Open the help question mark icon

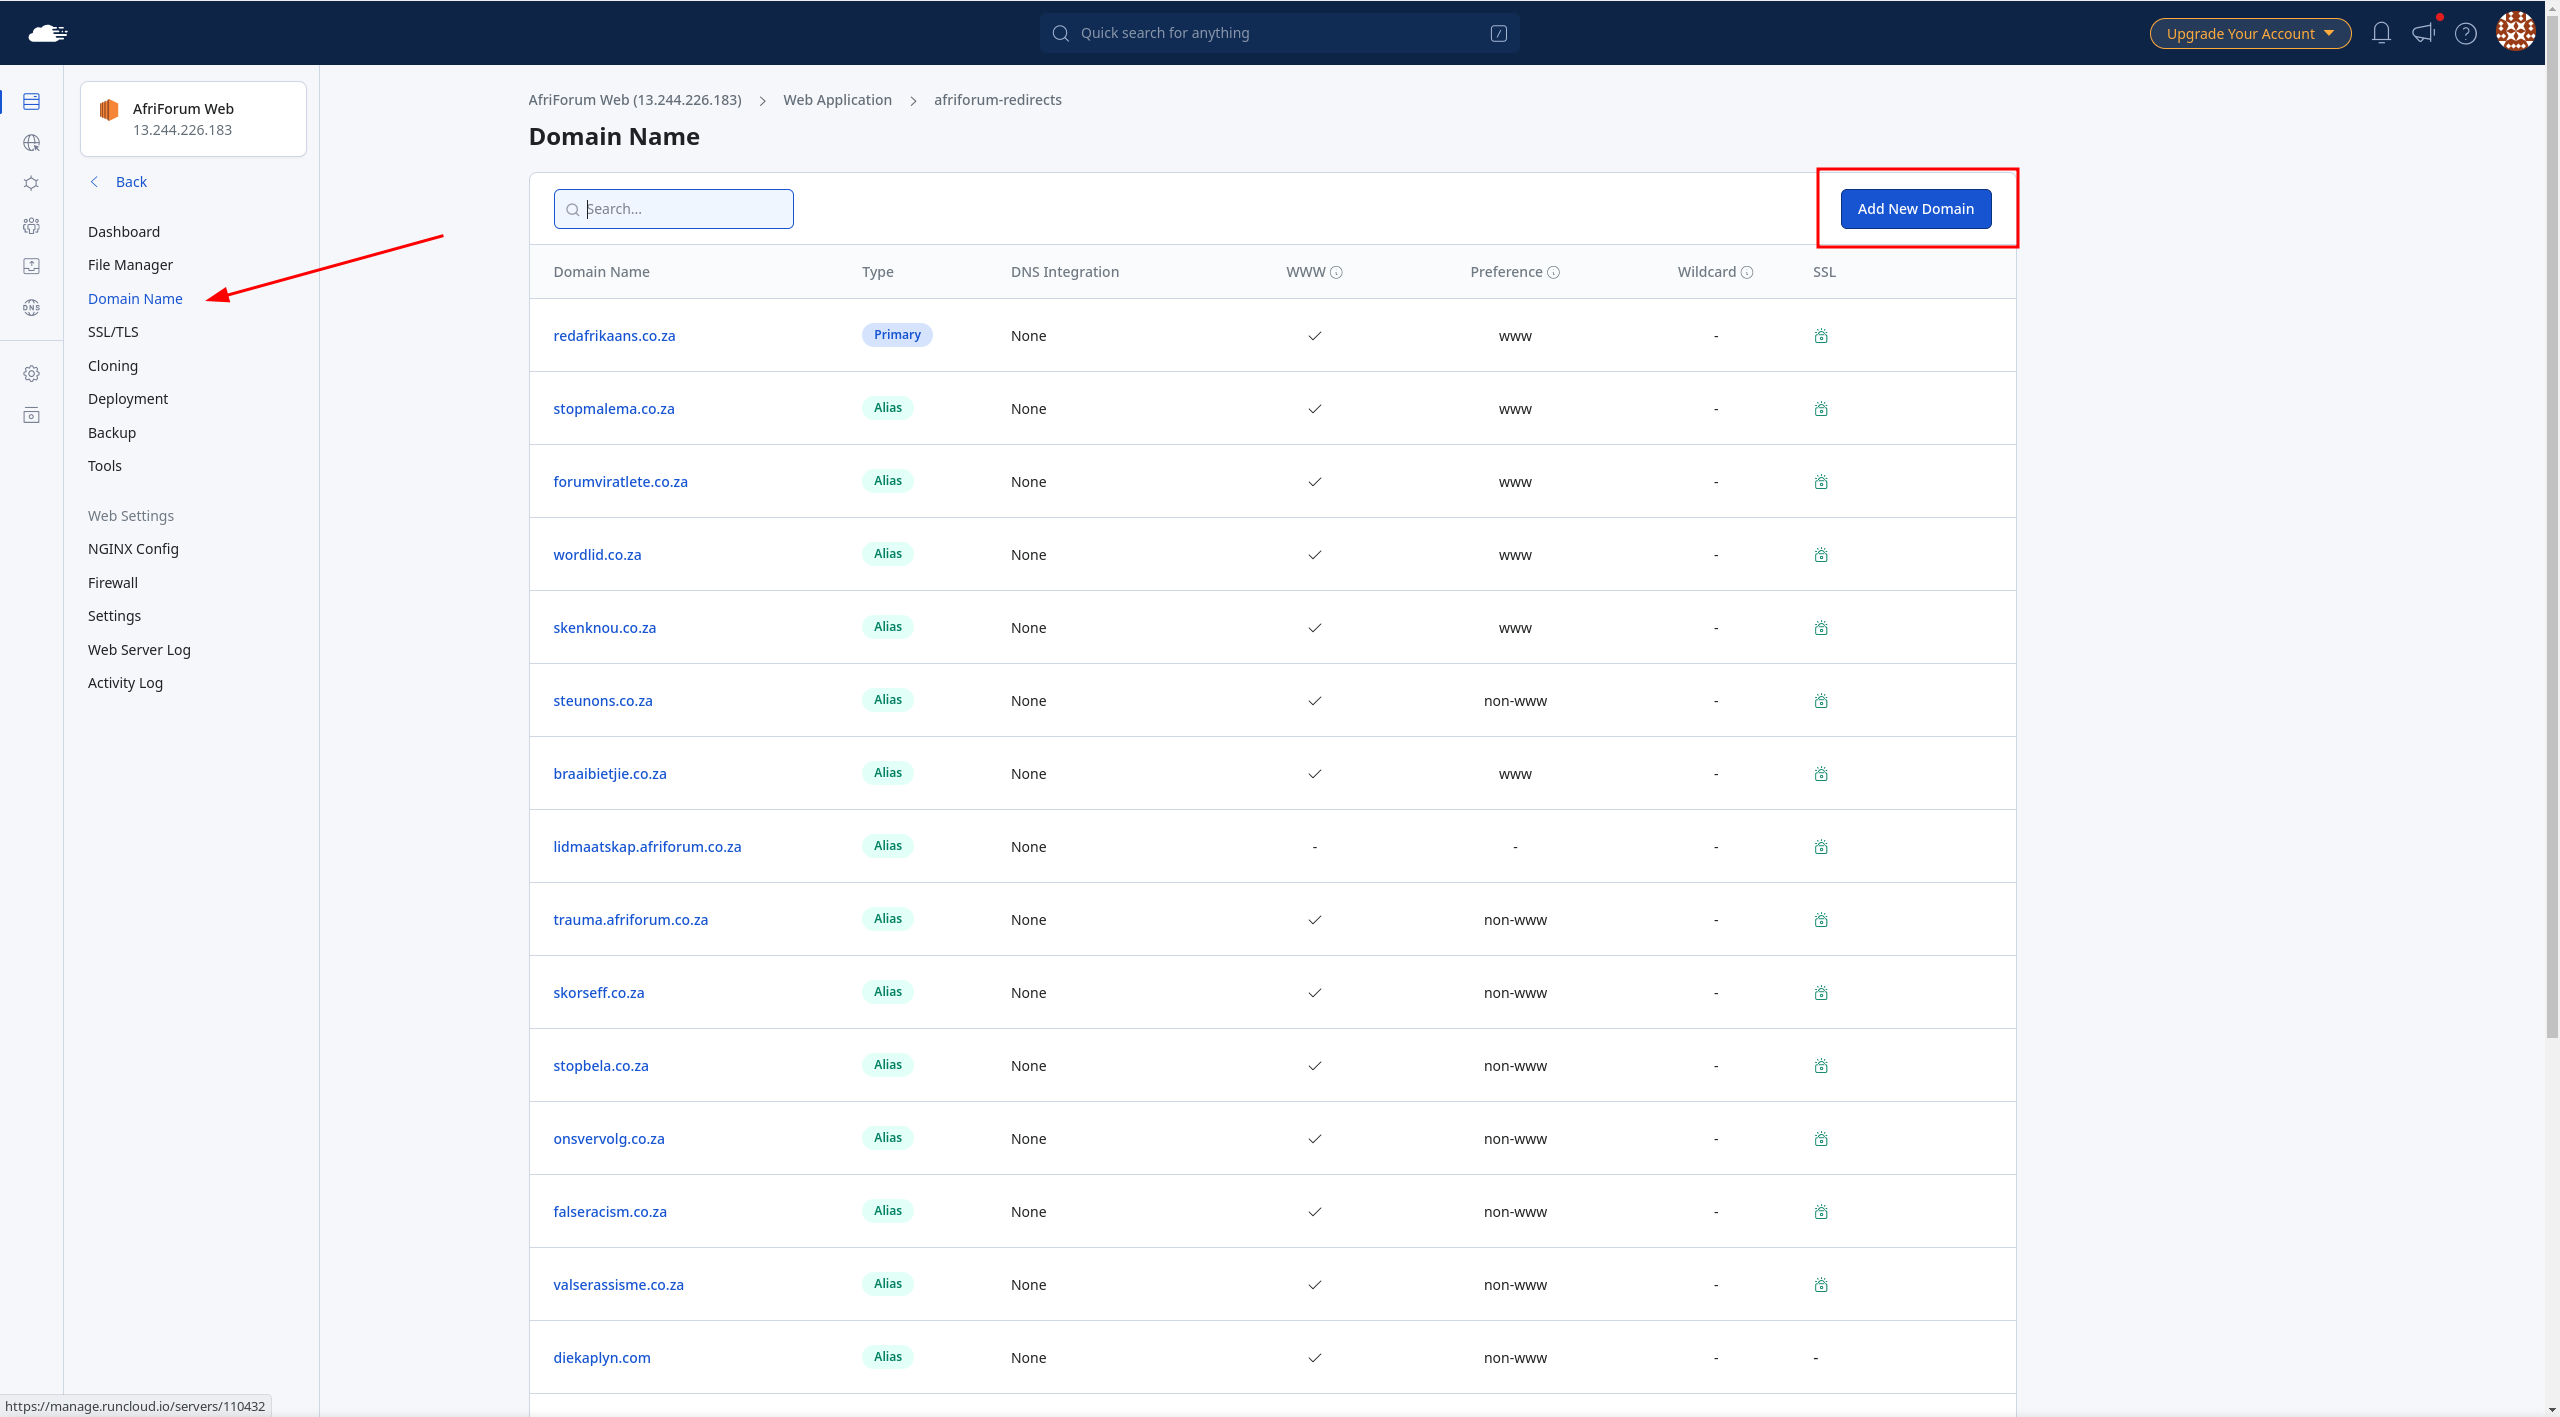(2466, 33)
